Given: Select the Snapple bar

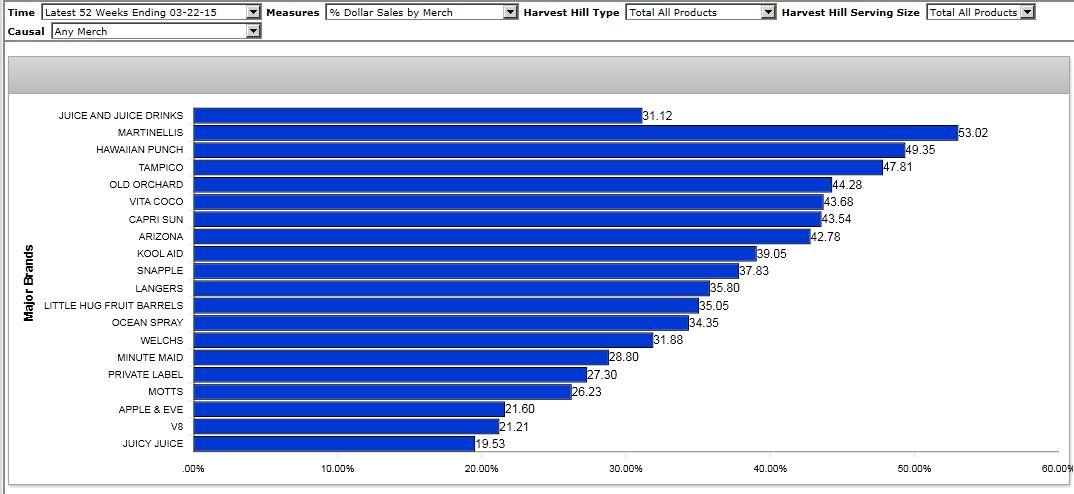Looking at the screenshot, I should point(466,271).
